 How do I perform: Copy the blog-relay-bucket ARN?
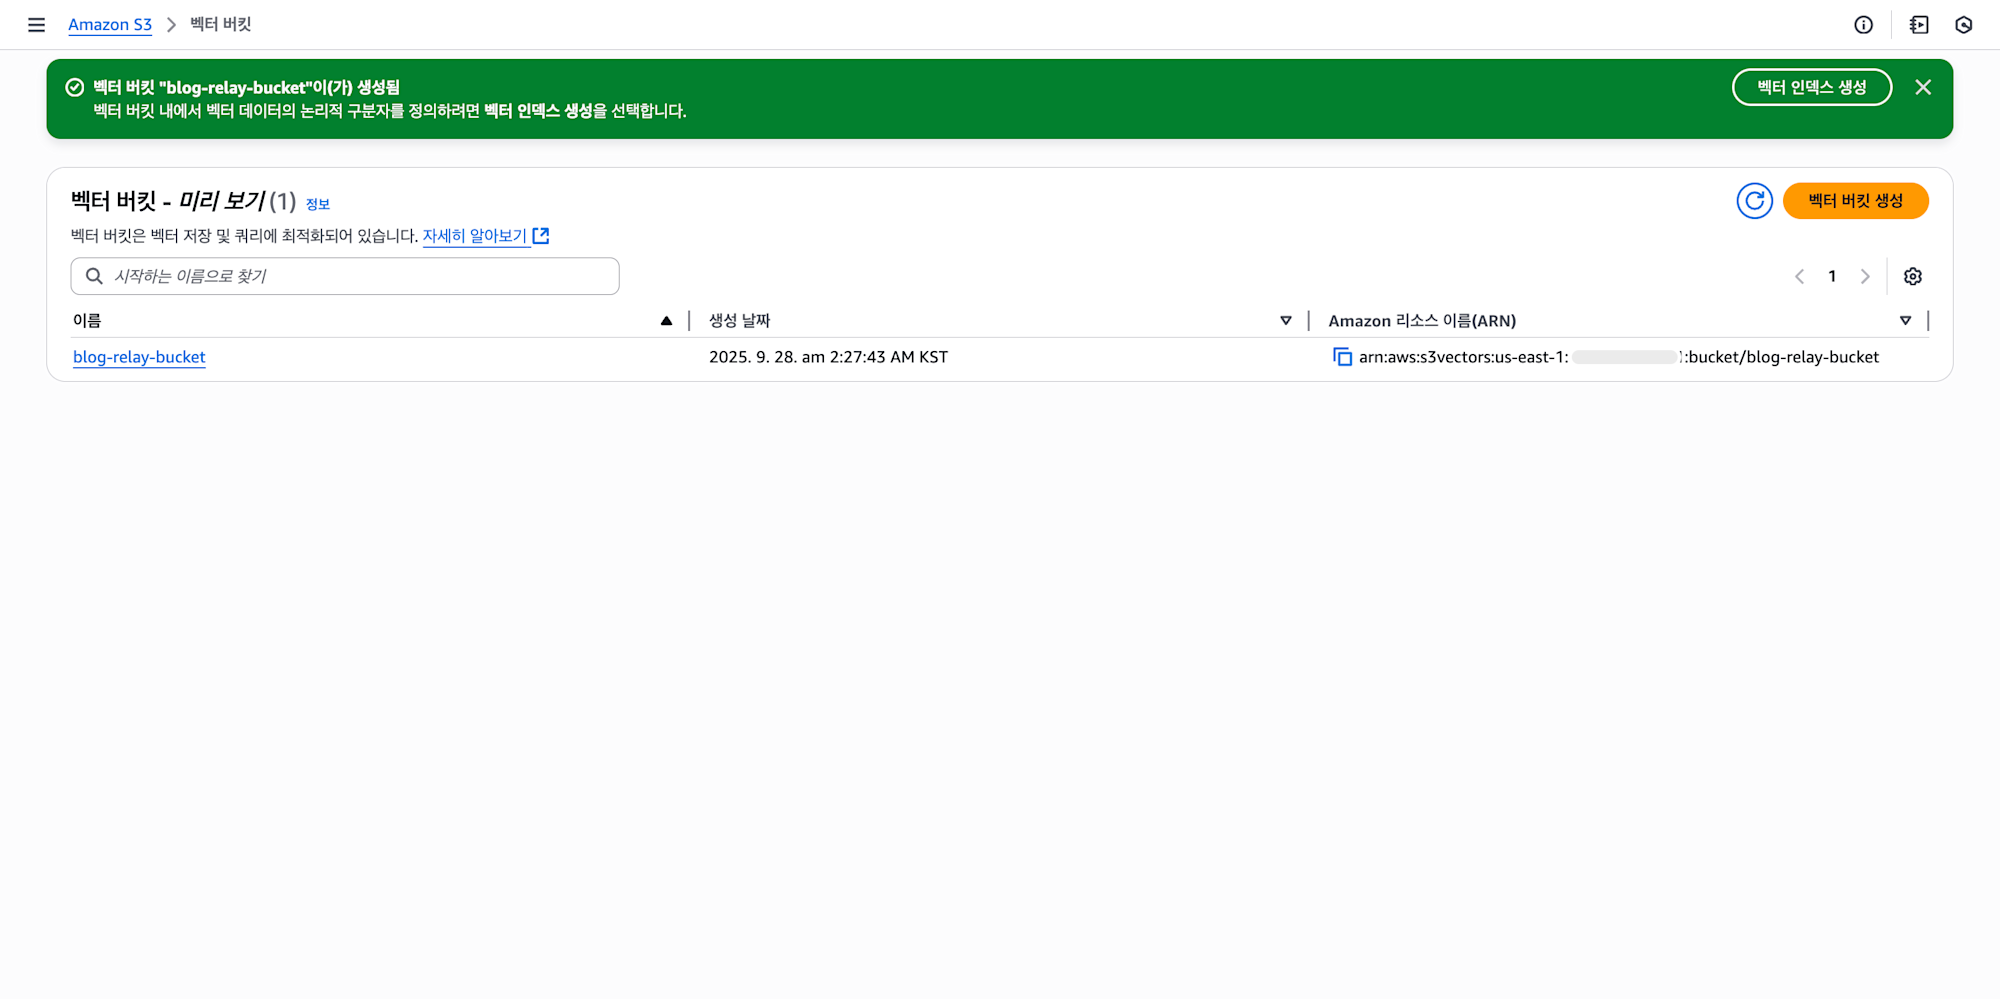pos(1342,357)
